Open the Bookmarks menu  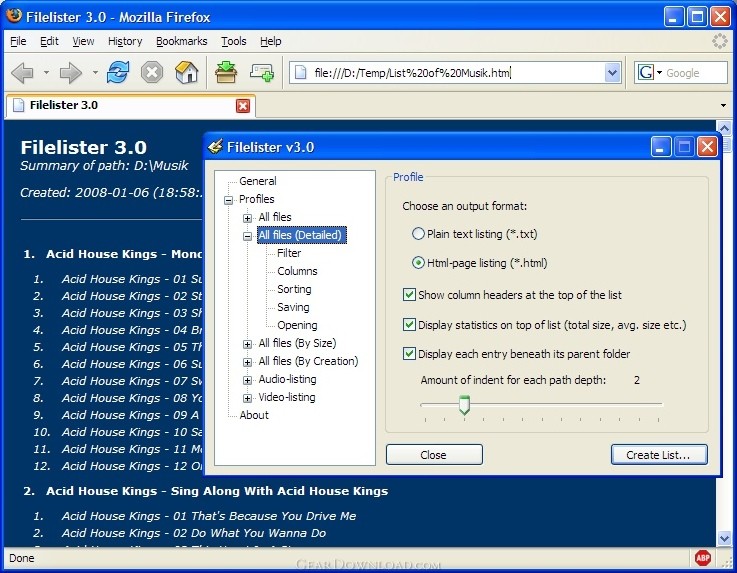(x=181, y=41)
